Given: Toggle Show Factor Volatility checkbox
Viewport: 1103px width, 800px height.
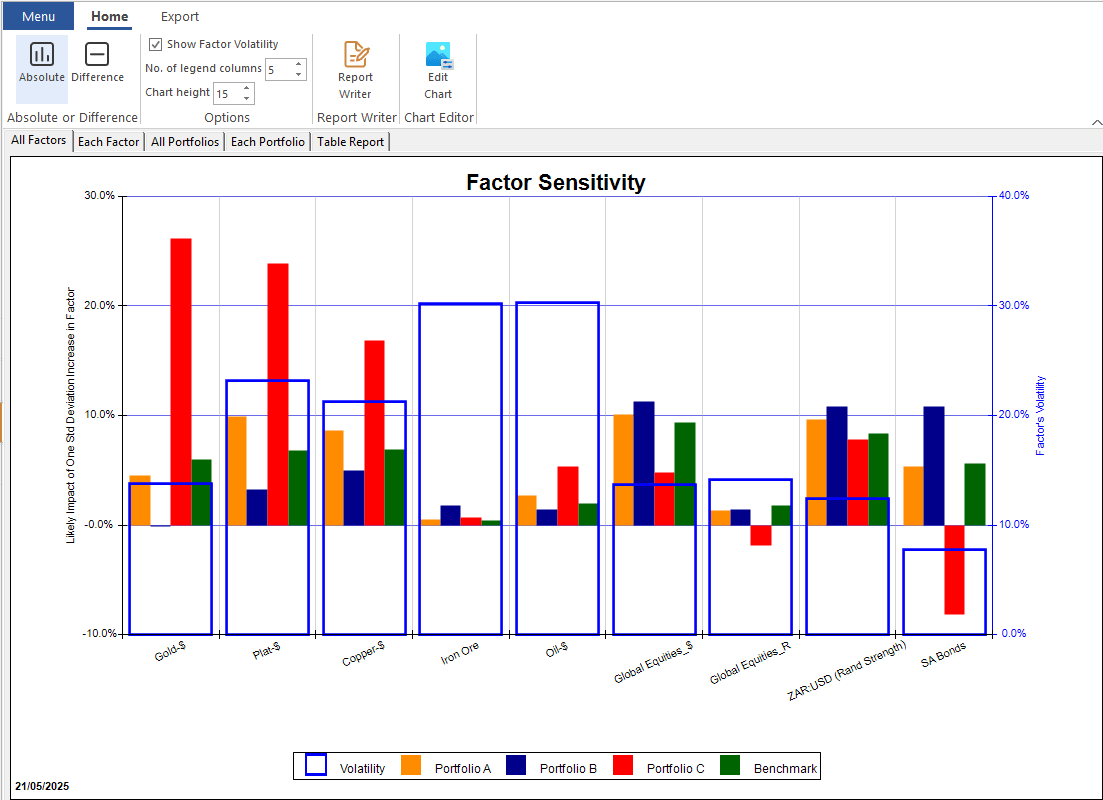Looking at the screenshot, I should click(x=155, y=44).
